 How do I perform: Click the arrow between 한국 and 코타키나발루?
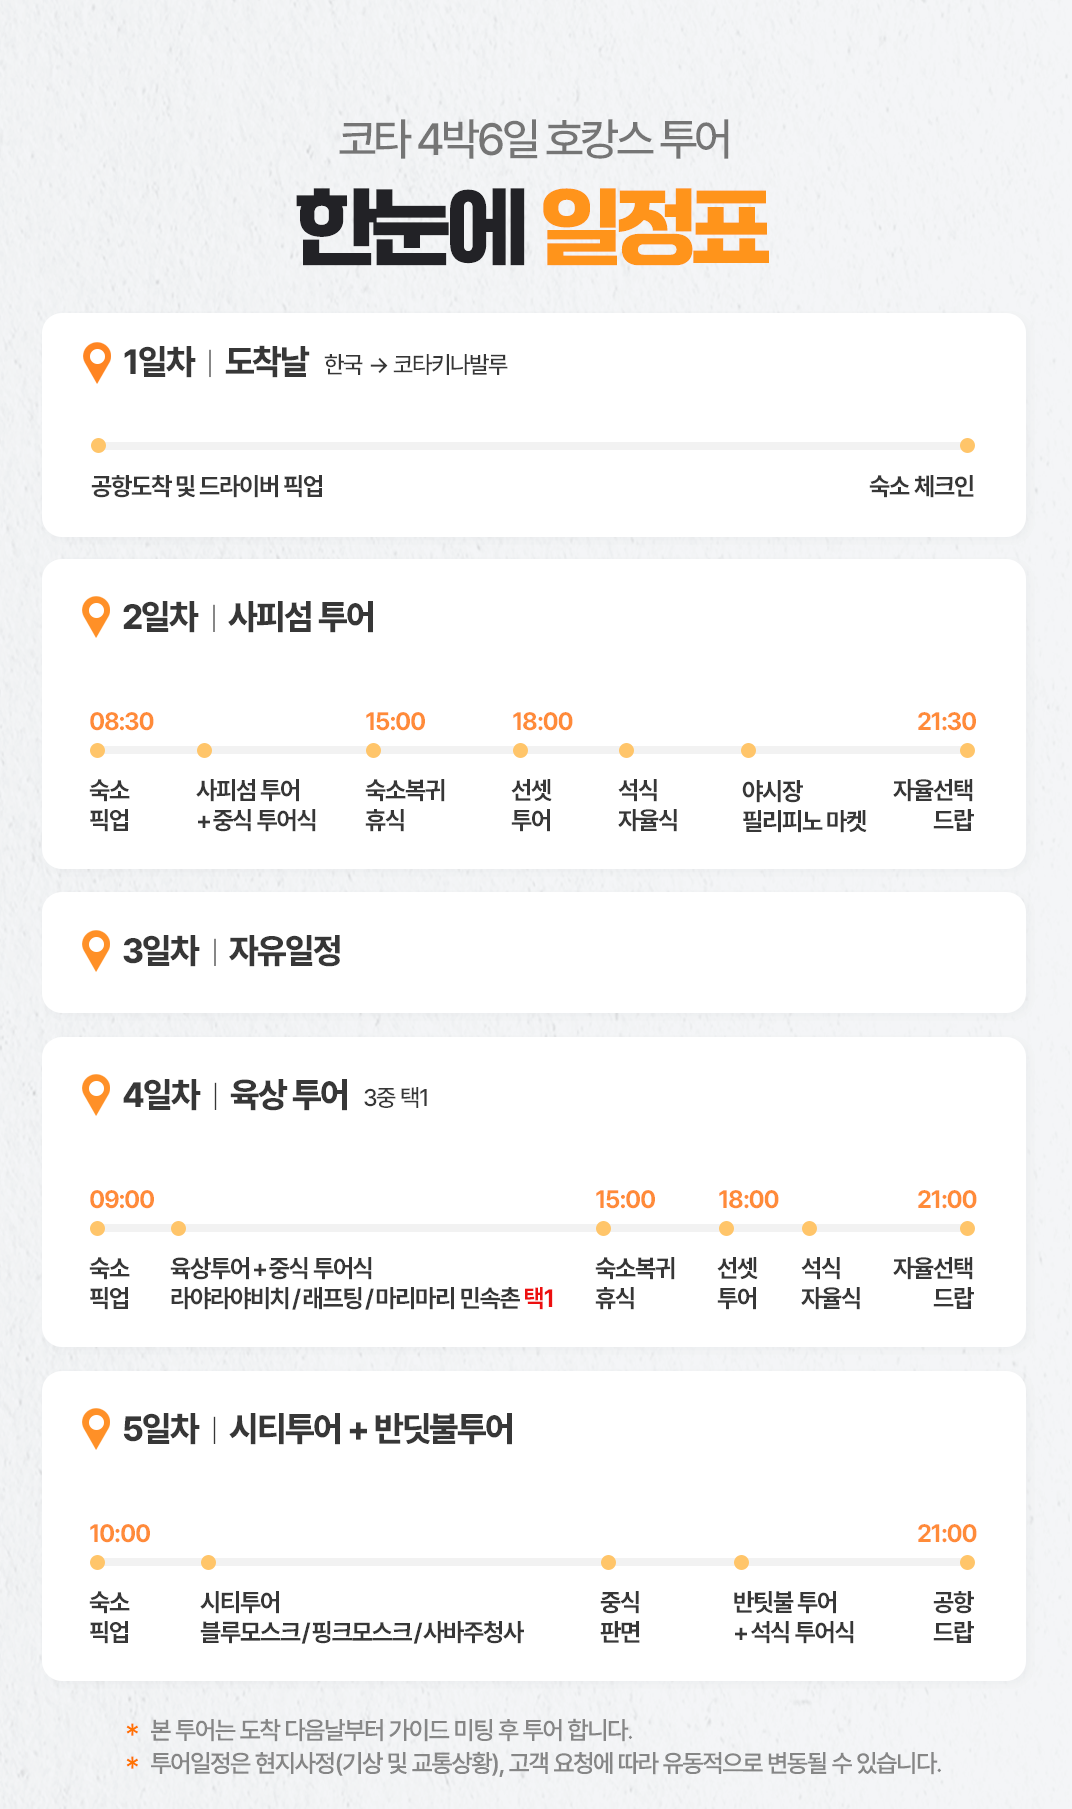coord(378,365)
